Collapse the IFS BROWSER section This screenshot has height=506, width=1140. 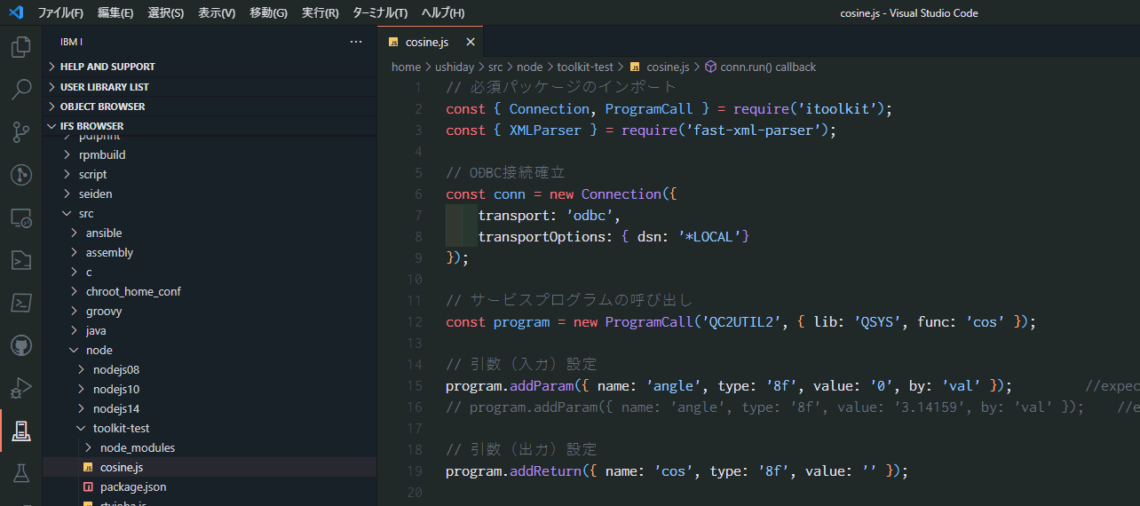[x=91, y=126]
